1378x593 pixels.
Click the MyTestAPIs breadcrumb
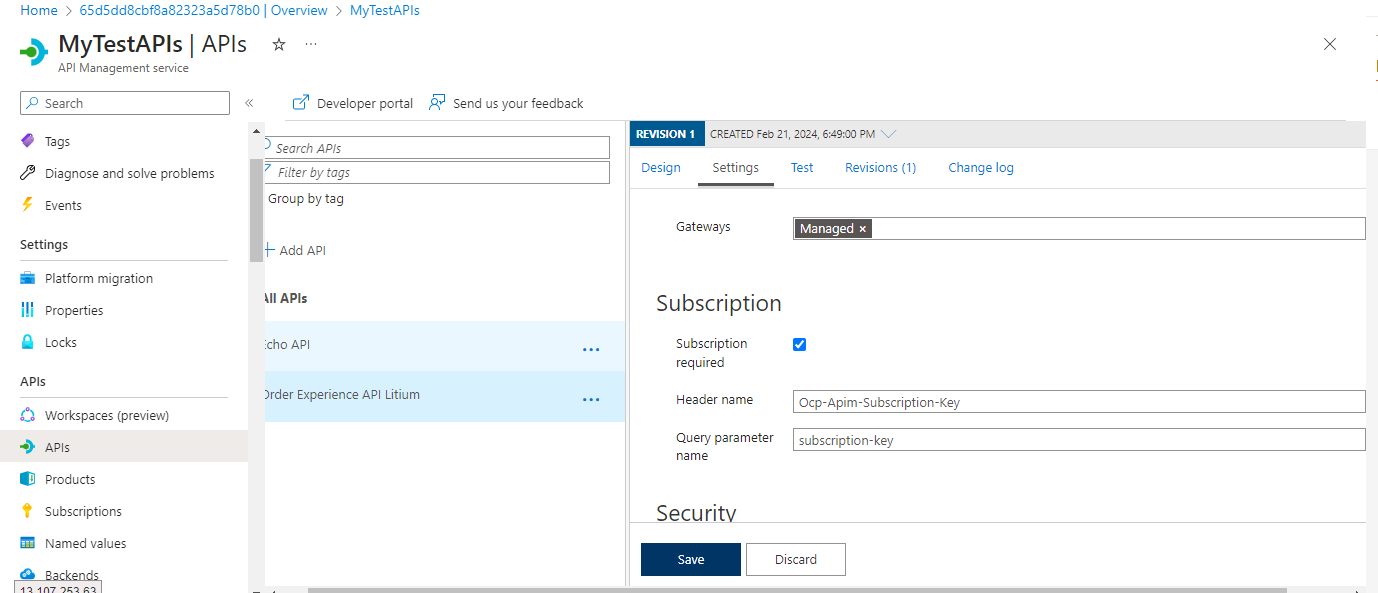click(x=385, y=10)
